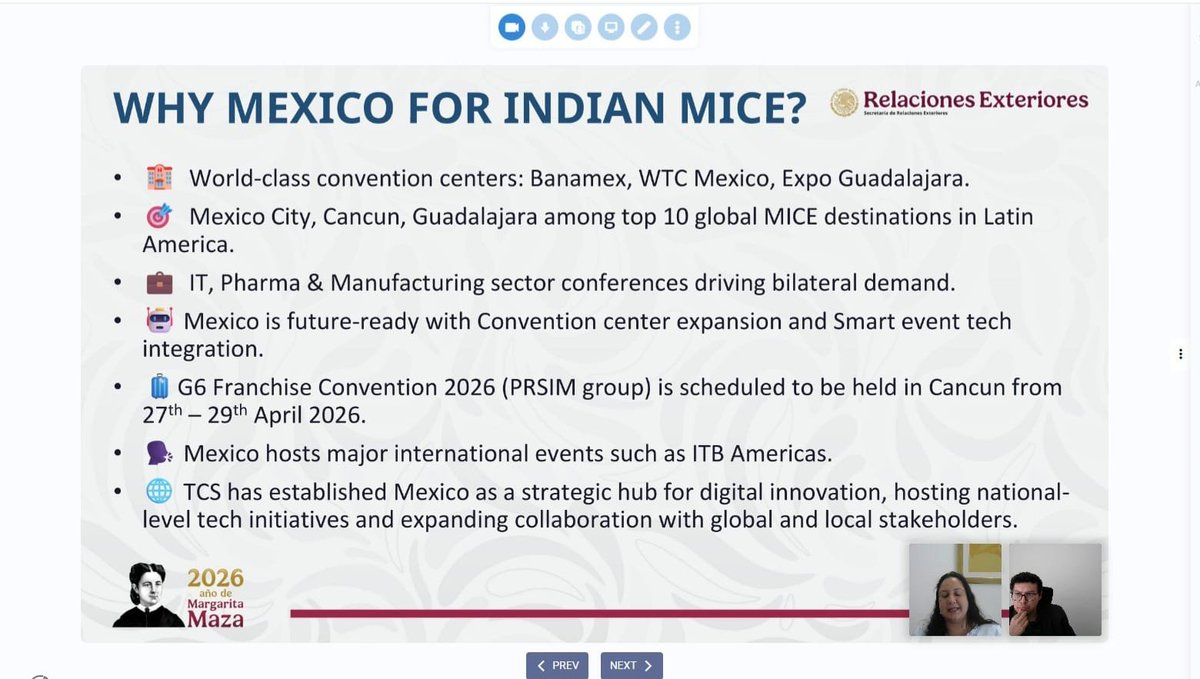
Task: Click the '2026 año de Margarita Maza' emblem
Action: pos(179,595)
